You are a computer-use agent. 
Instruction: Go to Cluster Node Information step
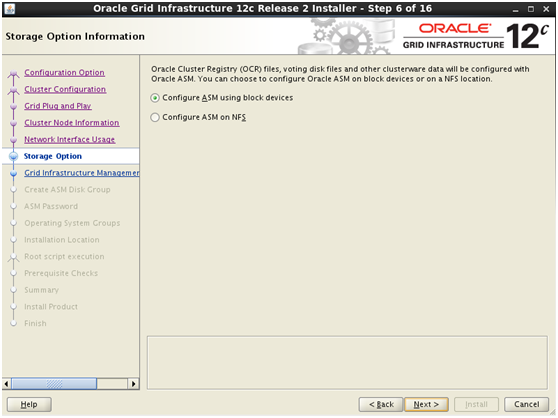[72, 123]
